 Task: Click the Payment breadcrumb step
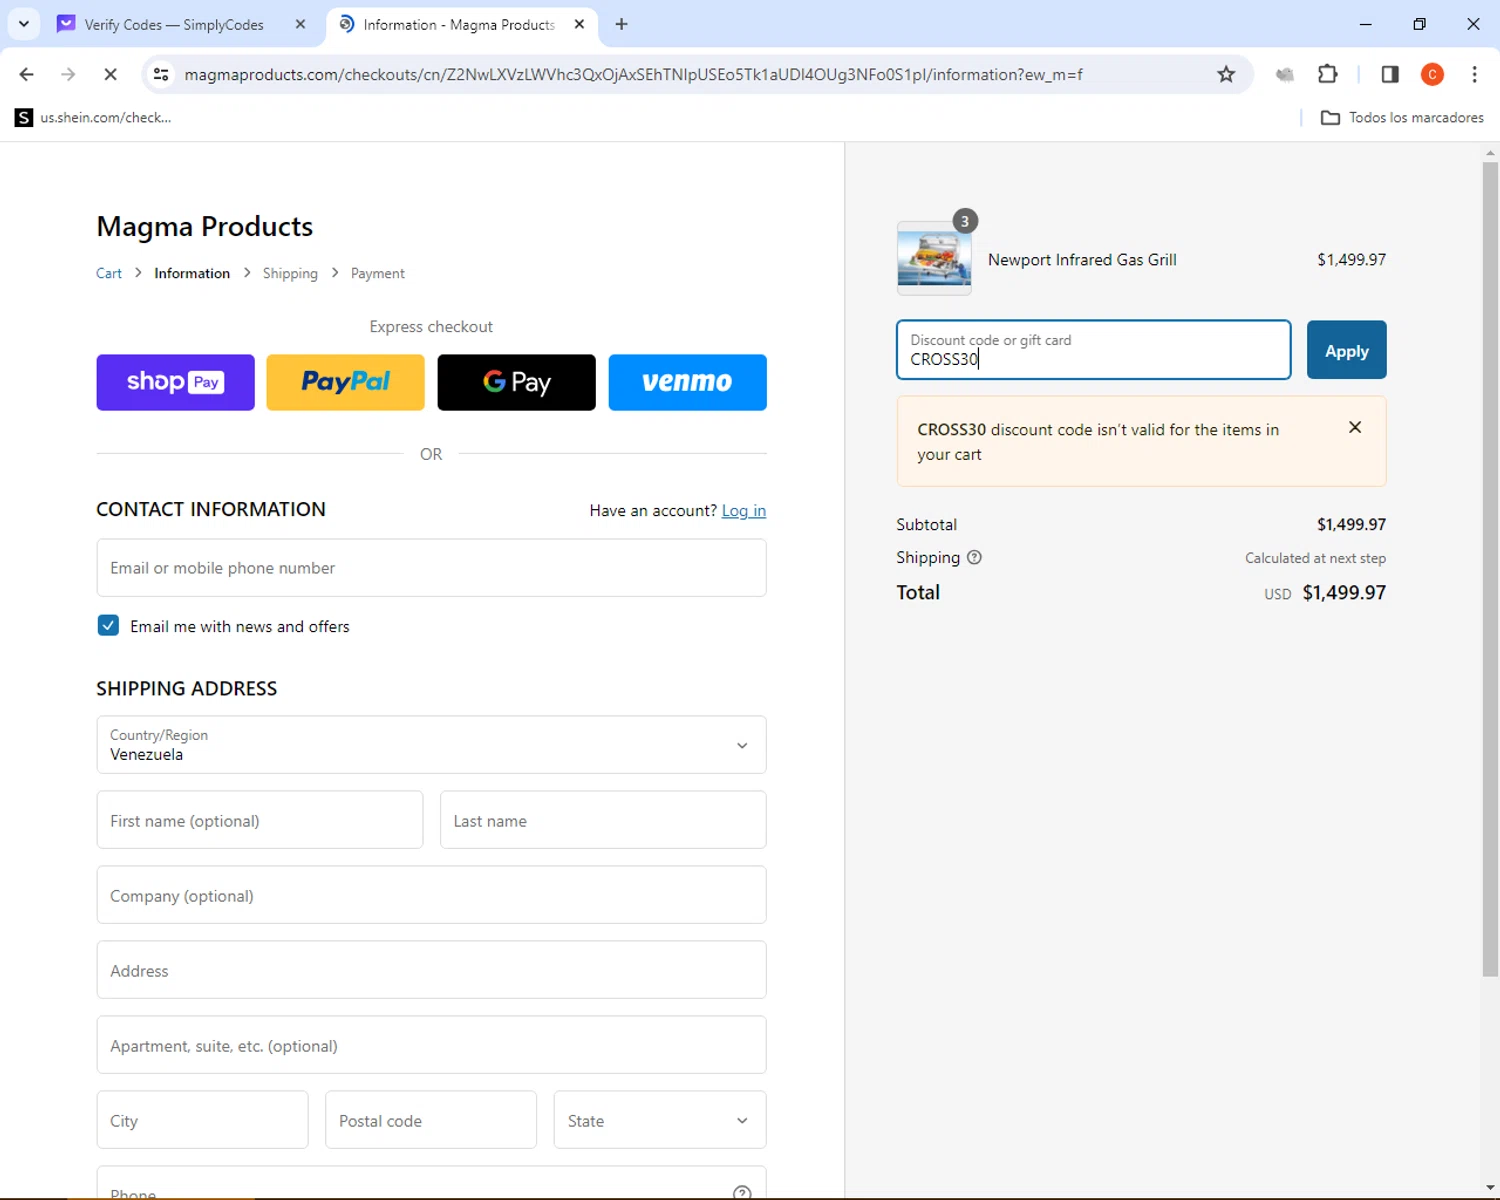coord(377,273)
